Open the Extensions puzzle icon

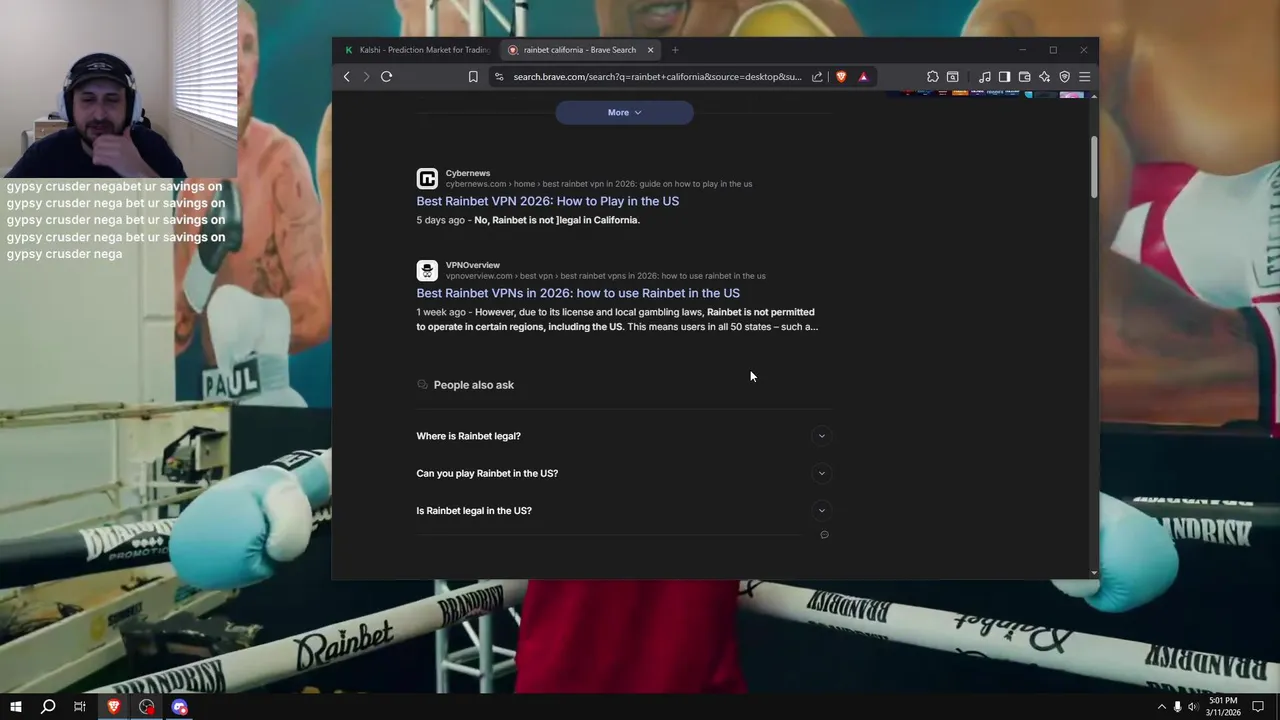click(933, 77)
